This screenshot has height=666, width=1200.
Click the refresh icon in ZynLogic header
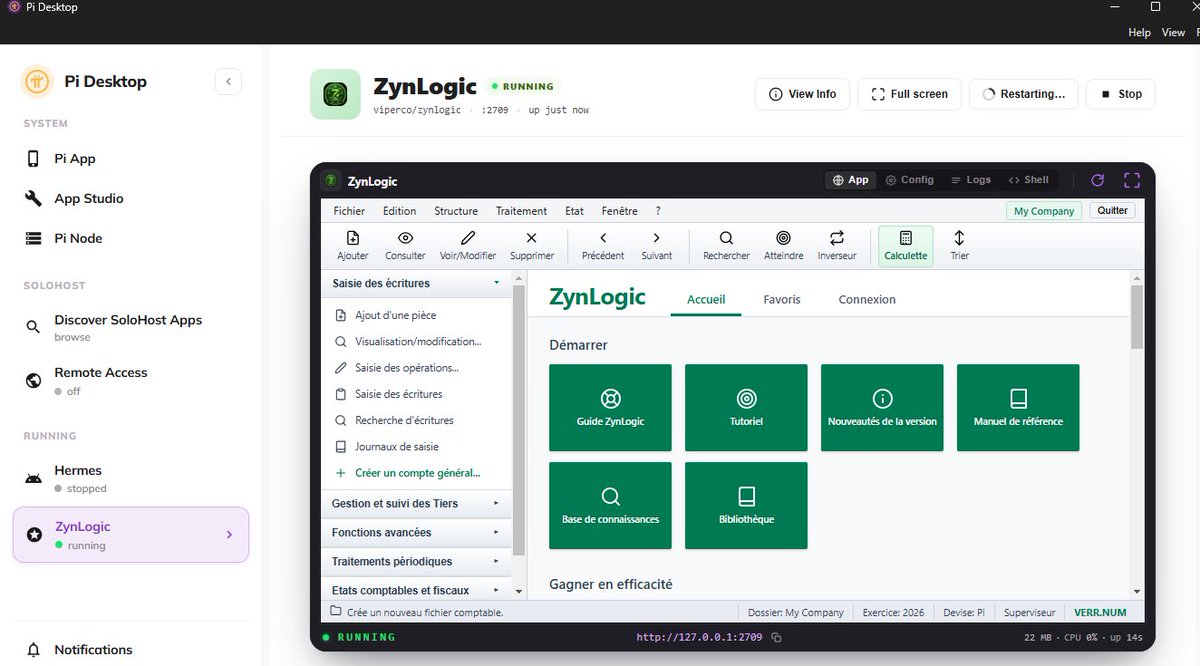pyautogui.click(x=1097, y=180)
